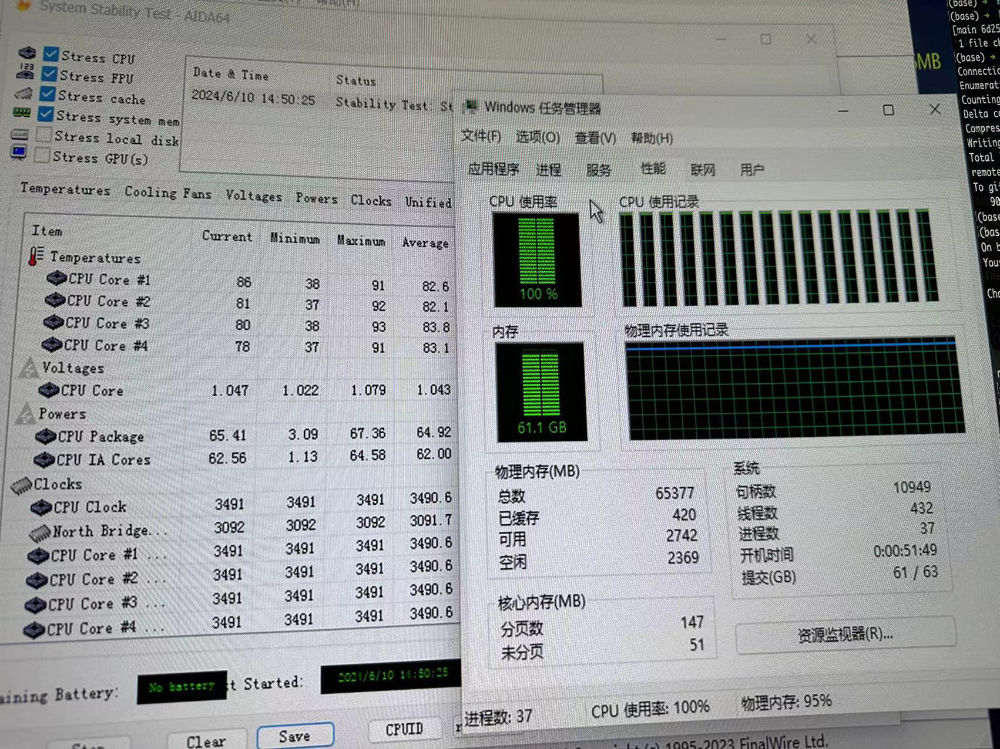1000x749 pixels.
Task: Switch to the 进程 tab
Action: tap(548, 170)
